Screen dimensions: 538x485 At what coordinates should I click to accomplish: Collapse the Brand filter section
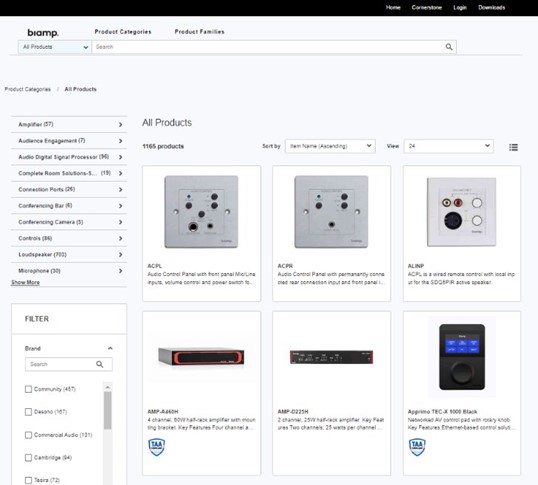[x=110, y=348]
